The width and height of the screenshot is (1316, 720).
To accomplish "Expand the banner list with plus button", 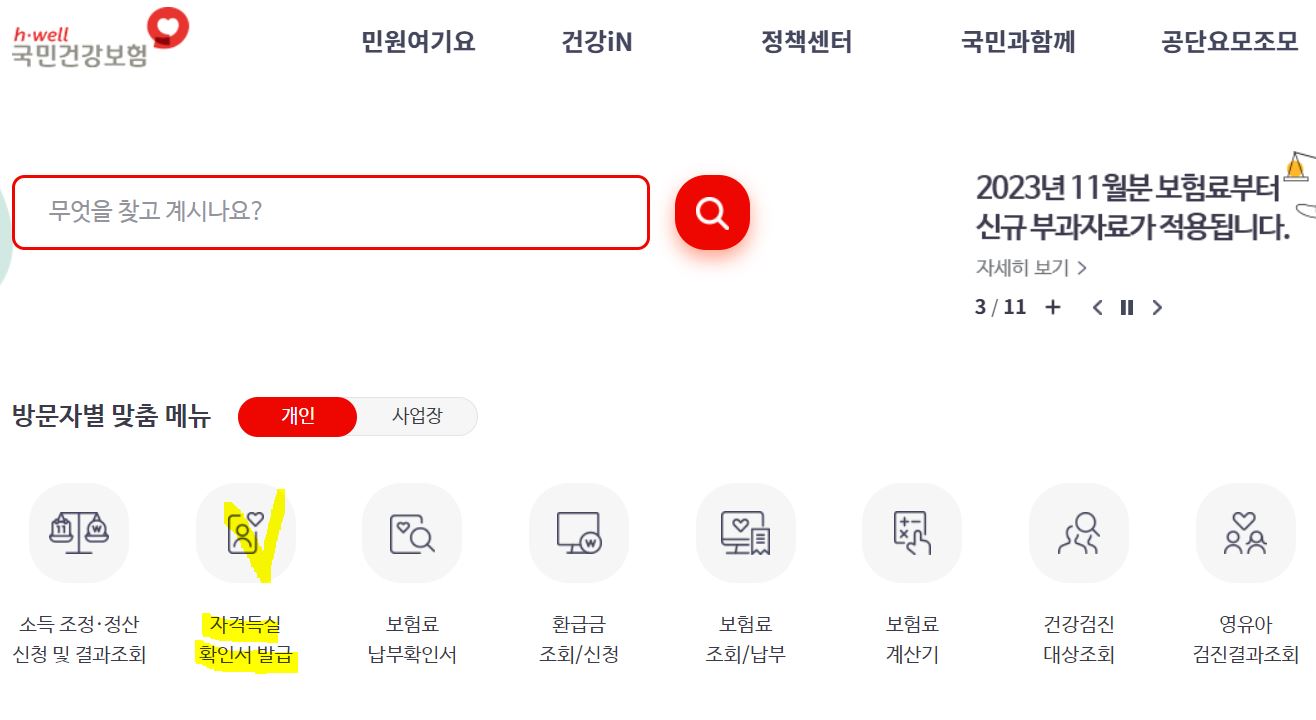I will coord(1052,308).
